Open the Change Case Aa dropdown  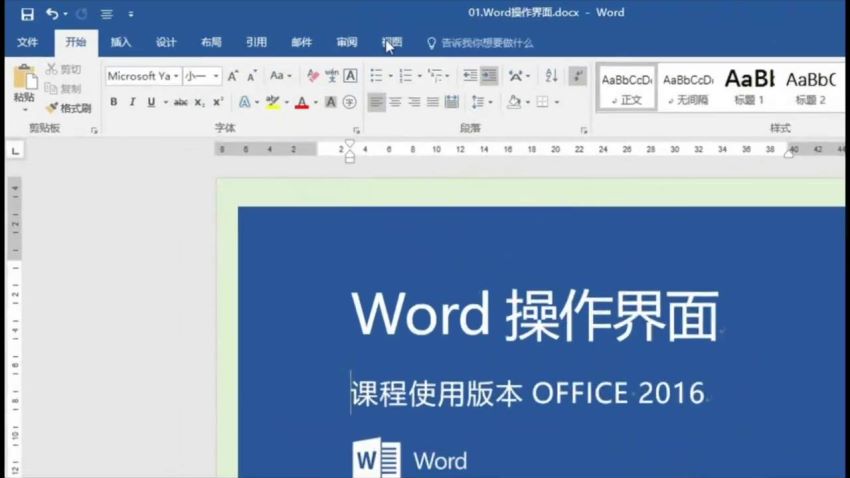281,76
